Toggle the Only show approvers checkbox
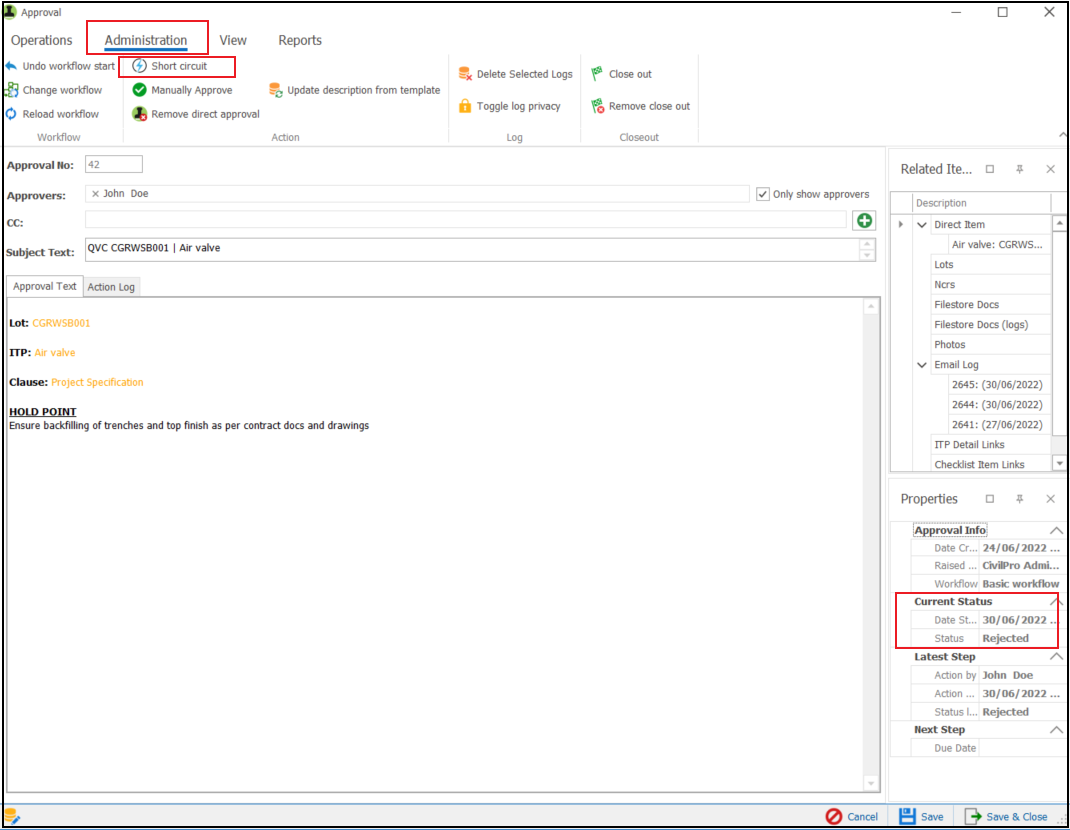The height and width of the screenshot is (830, 1070). point(763,194)
